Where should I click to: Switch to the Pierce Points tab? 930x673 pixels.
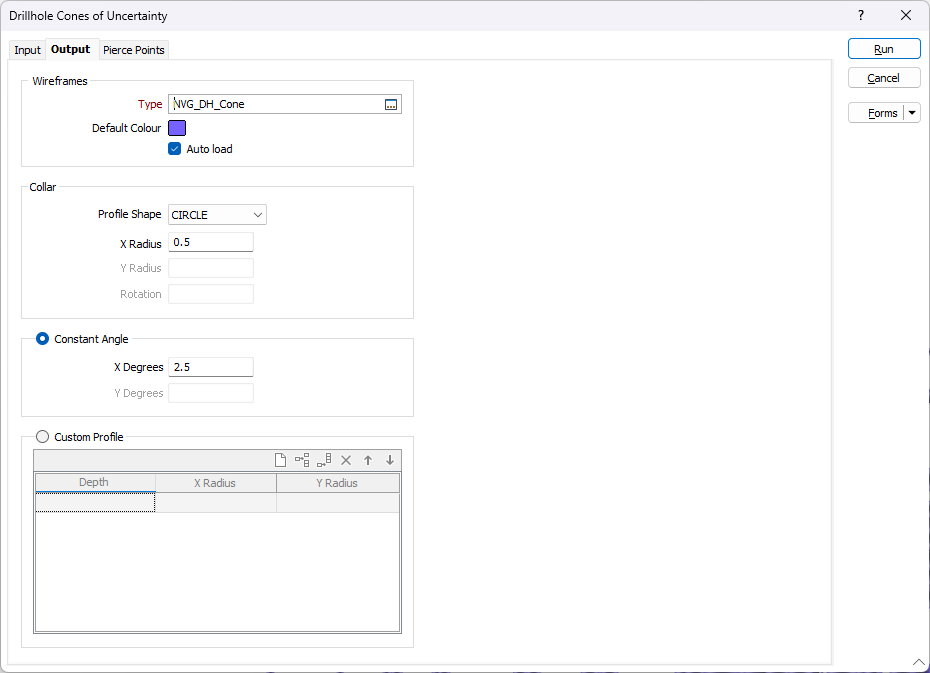pos(134,50)
